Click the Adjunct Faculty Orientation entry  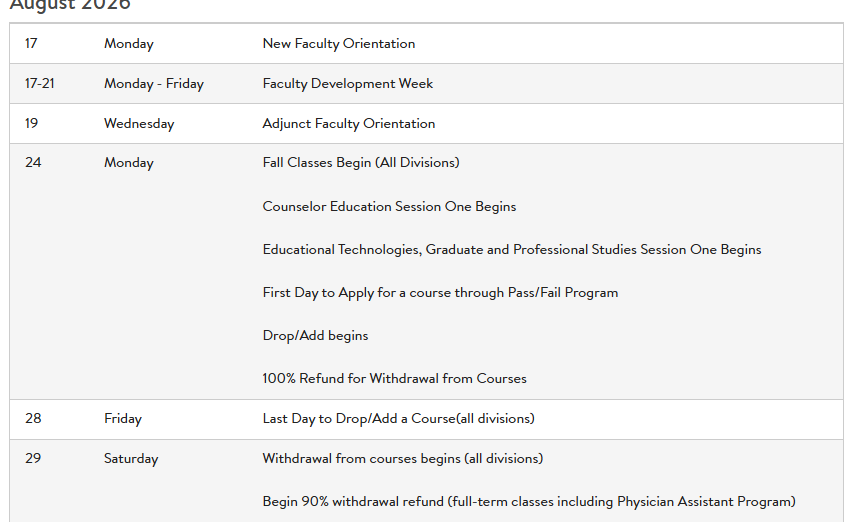349,123
